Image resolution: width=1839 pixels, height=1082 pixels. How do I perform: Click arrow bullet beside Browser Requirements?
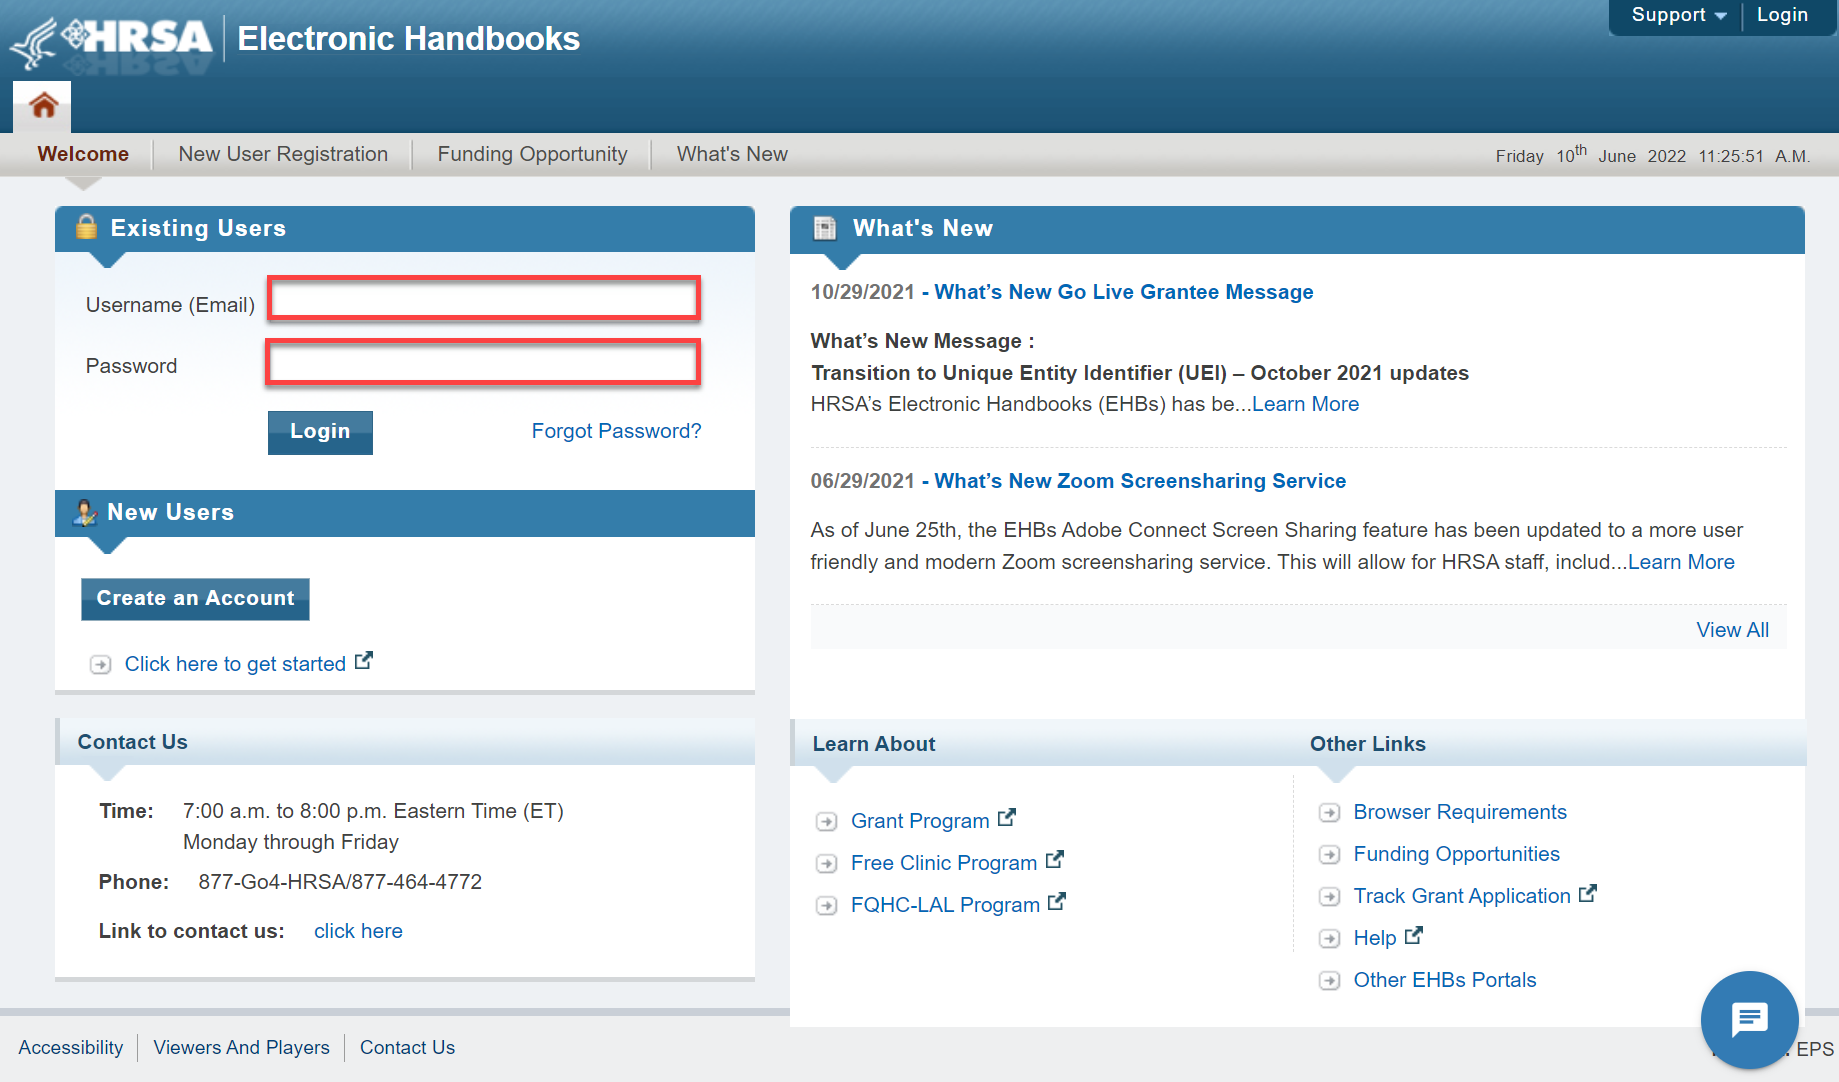pos(1329,812)
